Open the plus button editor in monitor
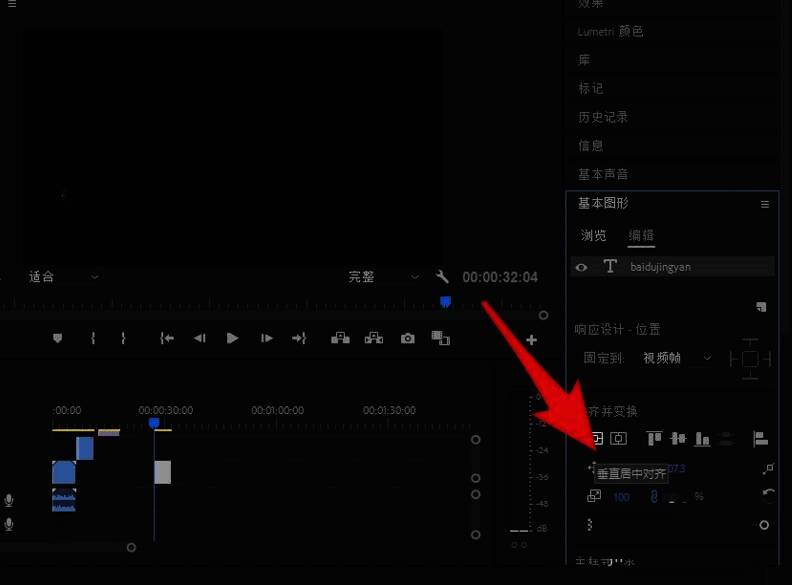Image resolution: width=792 pixels, height=585 pixels. tap(531, 340)
